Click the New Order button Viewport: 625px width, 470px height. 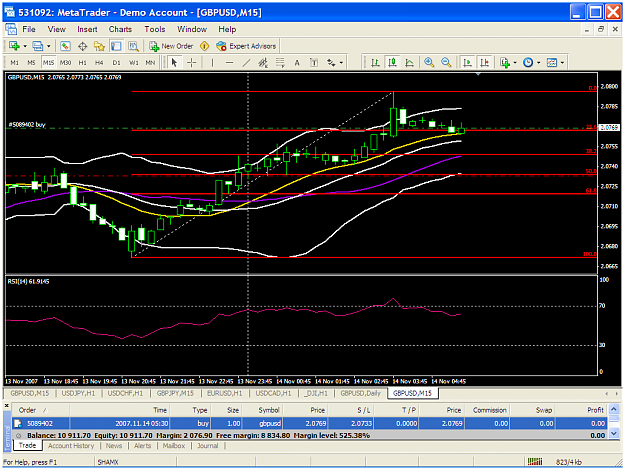pyautogui.click(x=171, y=46)
